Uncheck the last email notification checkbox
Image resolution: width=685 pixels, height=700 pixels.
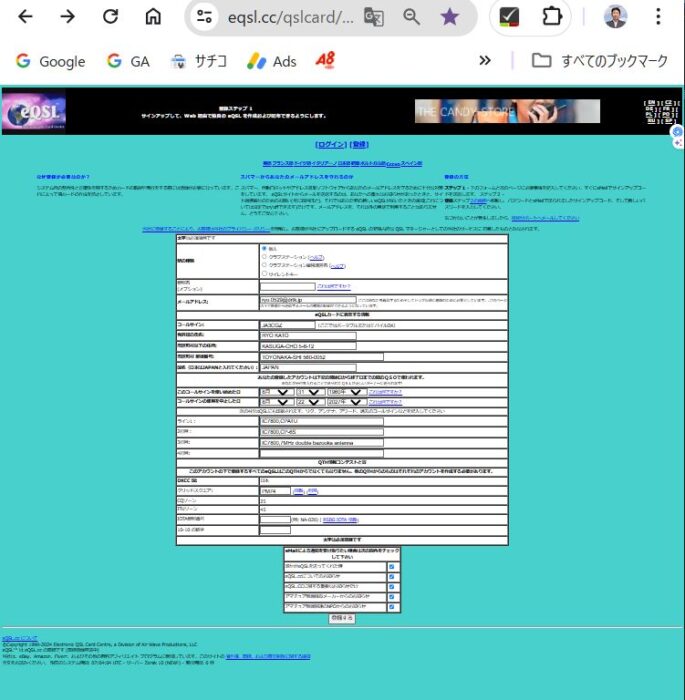pos(391,606)
